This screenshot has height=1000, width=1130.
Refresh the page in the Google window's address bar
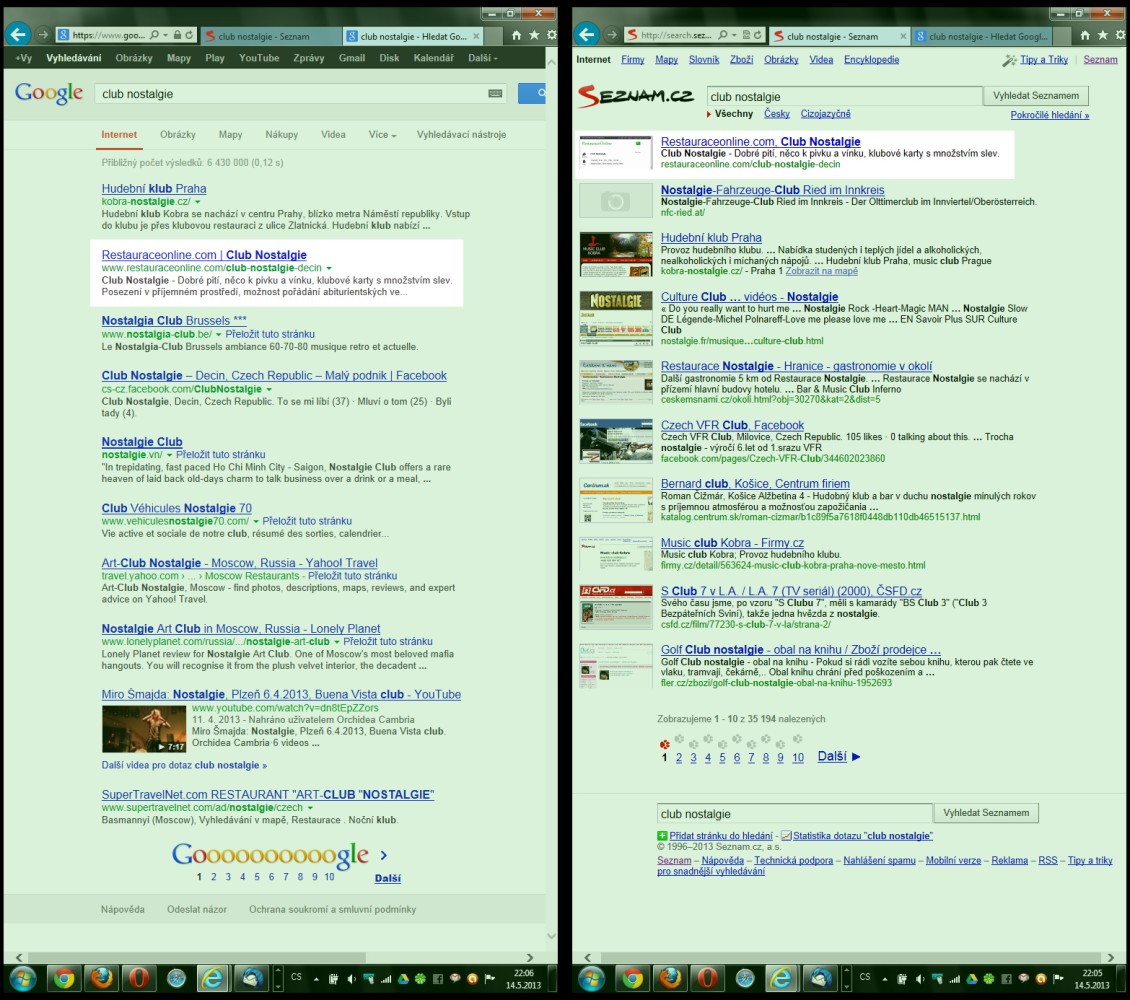click(189, 35)
